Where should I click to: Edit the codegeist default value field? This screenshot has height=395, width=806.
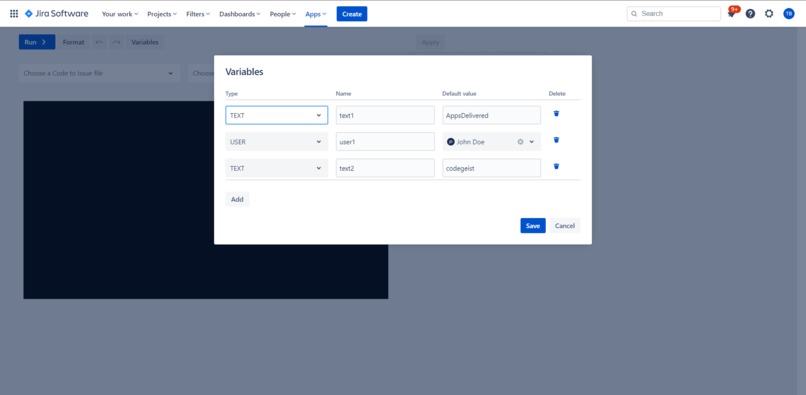[x=491, y=168]
